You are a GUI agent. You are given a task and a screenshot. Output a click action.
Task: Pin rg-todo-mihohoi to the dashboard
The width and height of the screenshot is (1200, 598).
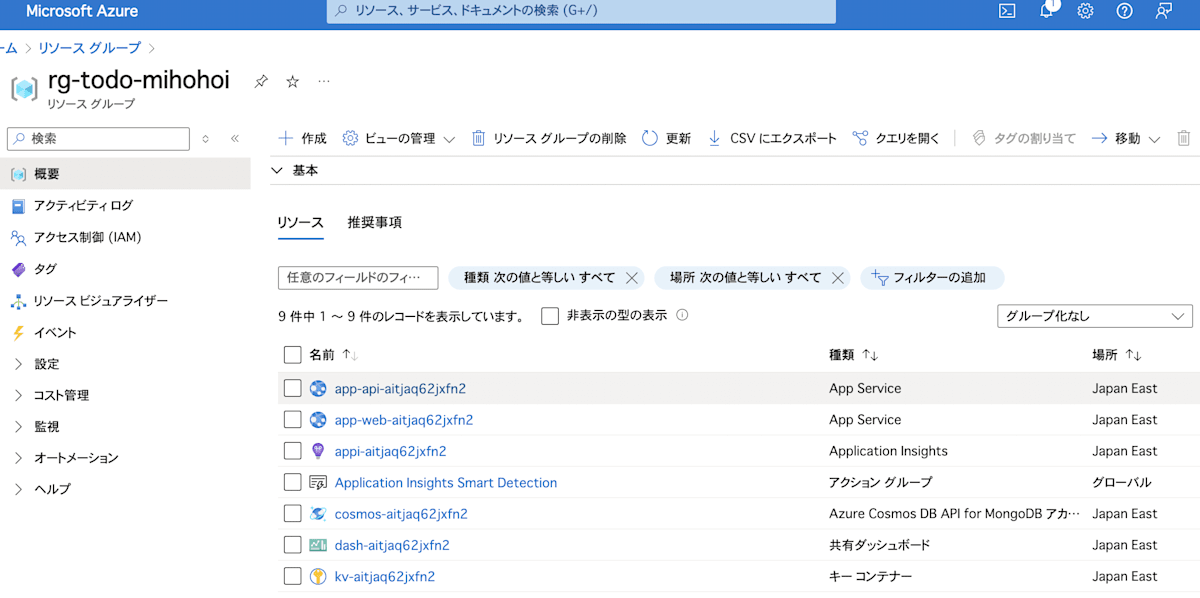tap(261, 81)
